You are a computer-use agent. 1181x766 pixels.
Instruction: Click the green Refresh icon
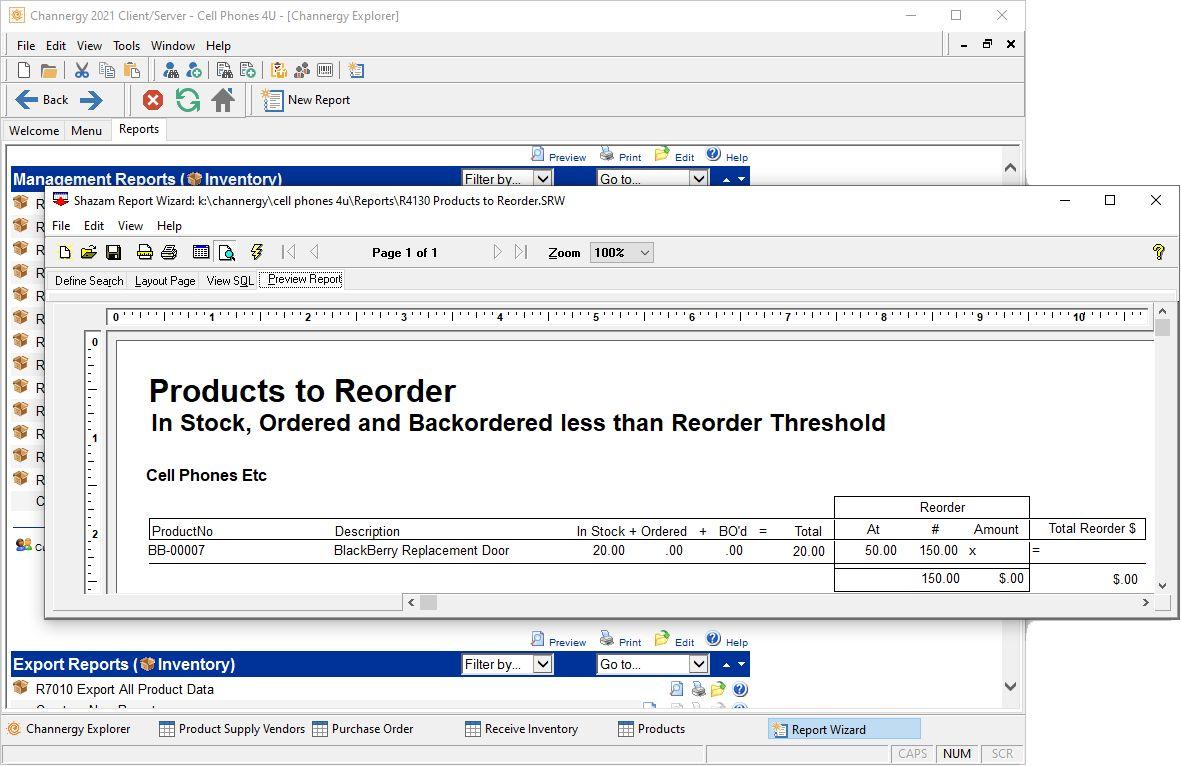click(x=188, y=100)
